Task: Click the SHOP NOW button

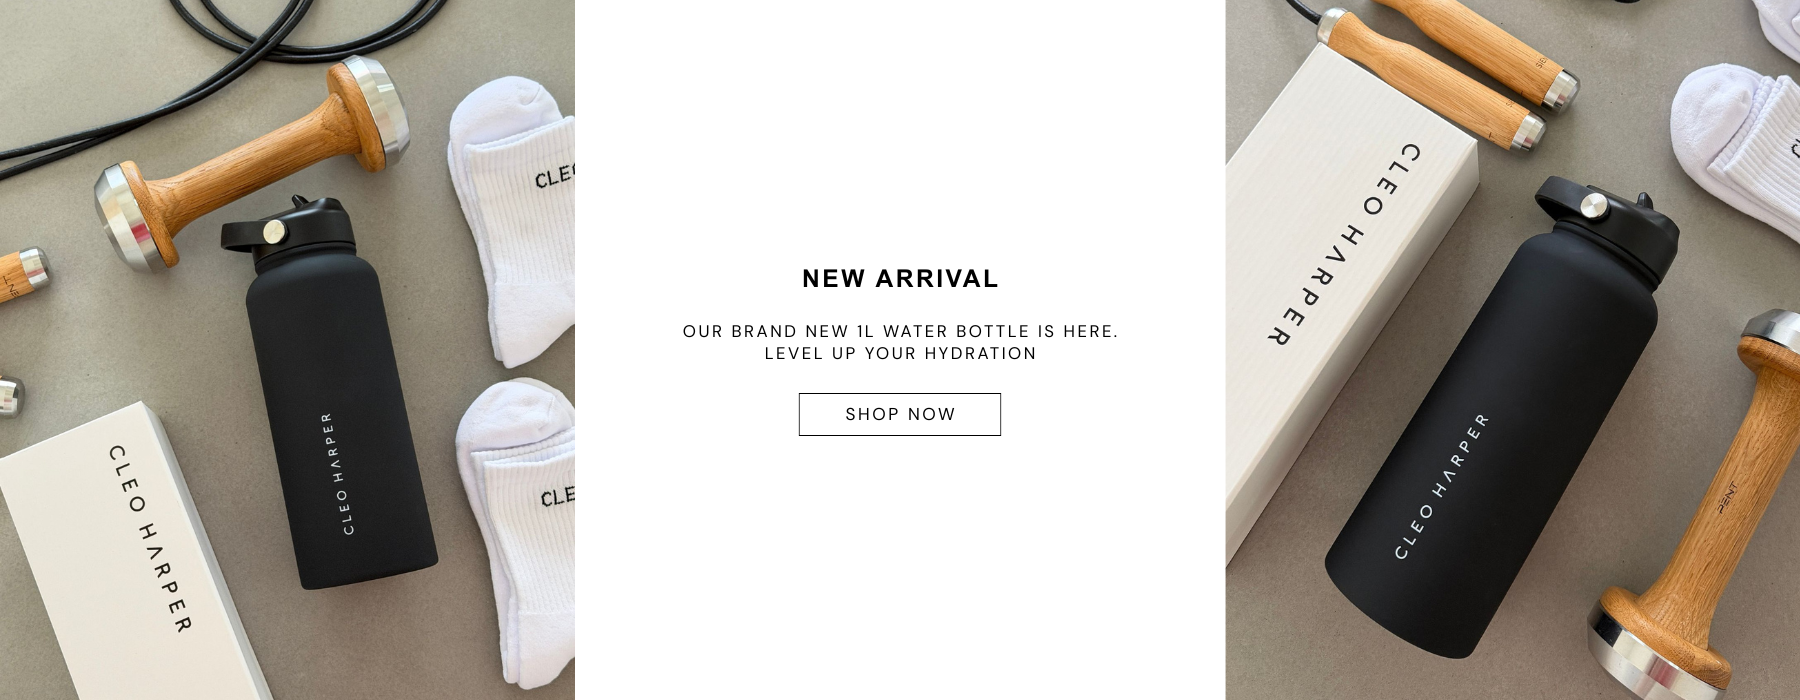Action: click(899, 414)
